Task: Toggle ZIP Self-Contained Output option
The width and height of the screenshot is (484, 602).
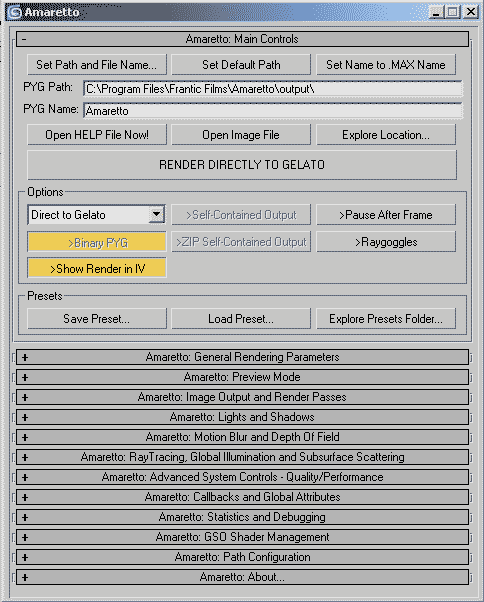Action: point(241,242)
